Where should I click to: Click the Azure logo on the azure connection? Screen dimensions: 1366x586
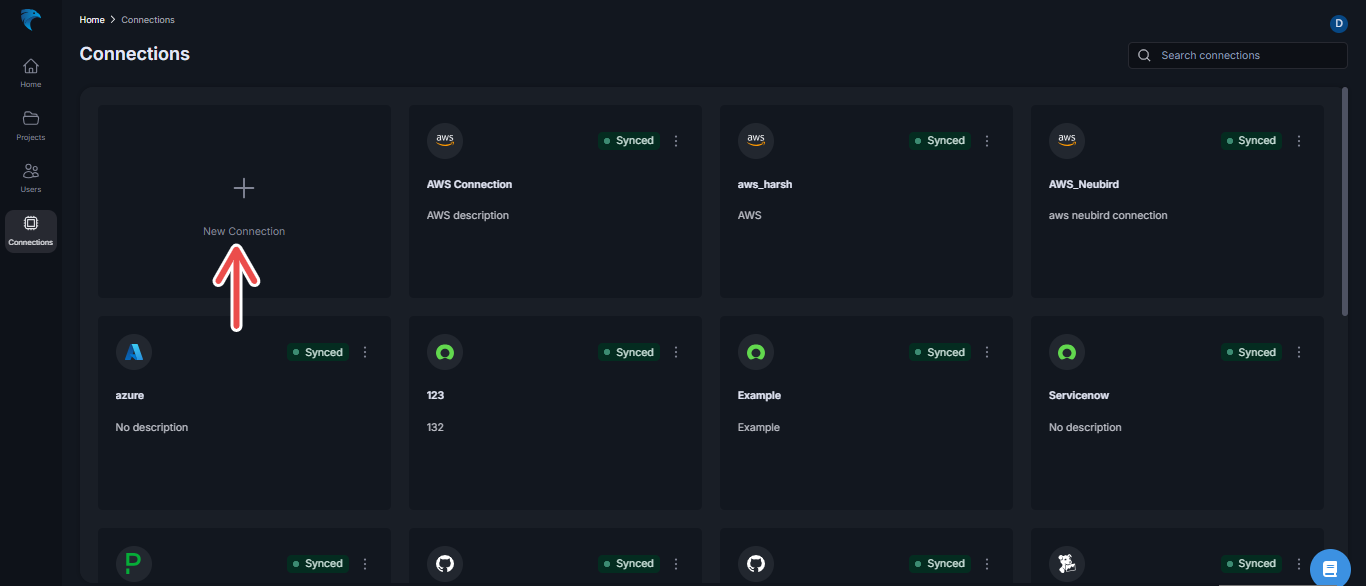click(x=133, y=351)
